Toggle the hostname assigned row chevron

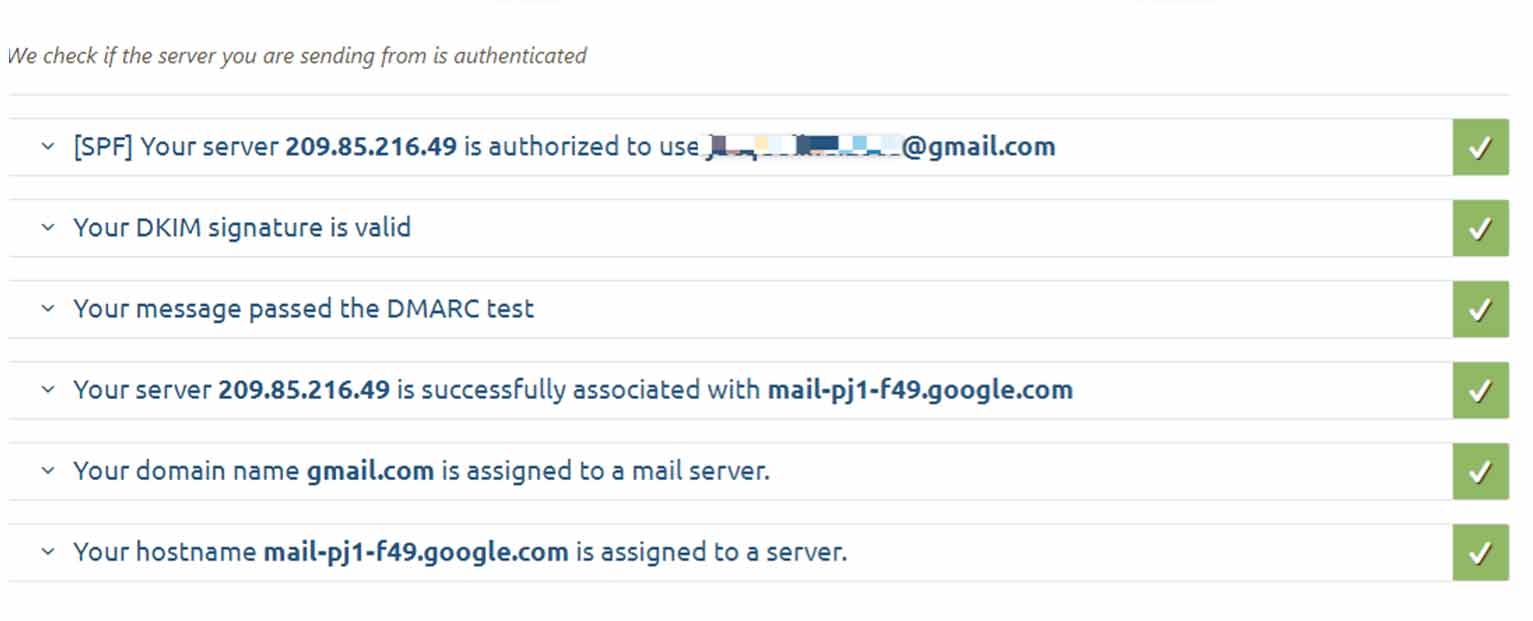(47, 552)
